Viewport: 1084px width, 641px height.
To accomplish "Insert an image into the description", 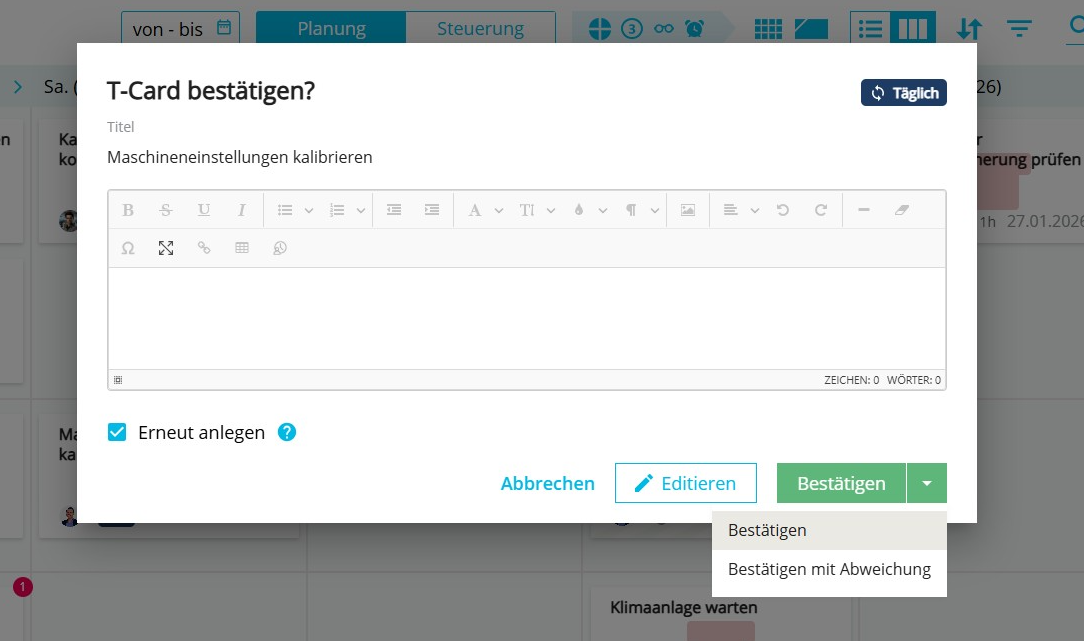I will [688, 210].
